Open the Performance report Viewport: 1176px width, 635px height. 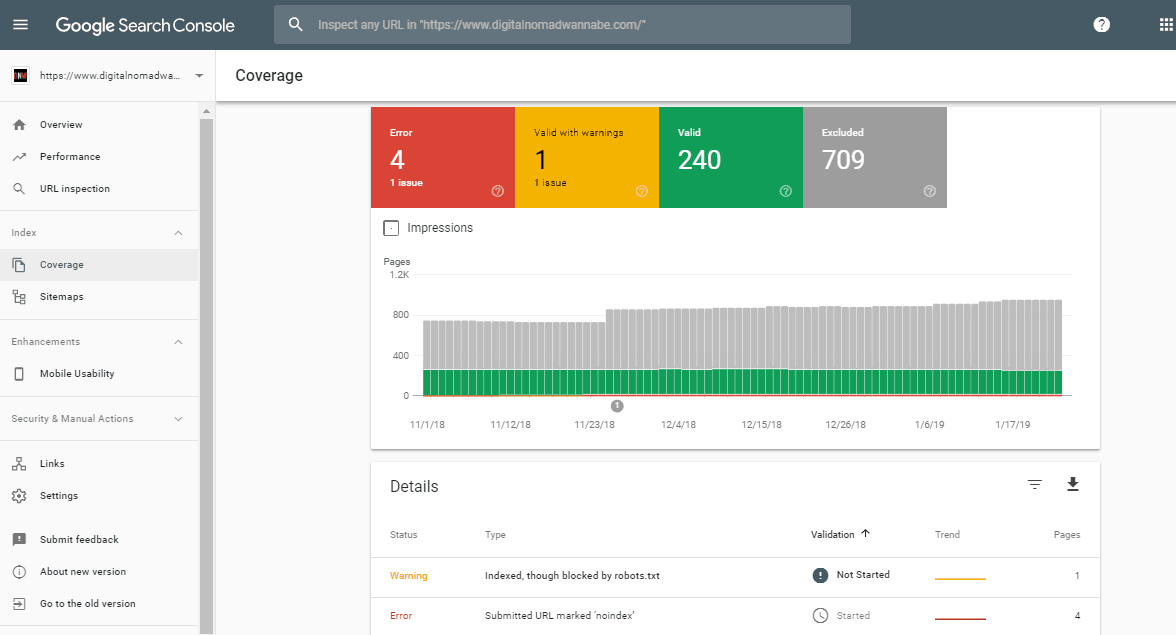click(x=70, y=157)
